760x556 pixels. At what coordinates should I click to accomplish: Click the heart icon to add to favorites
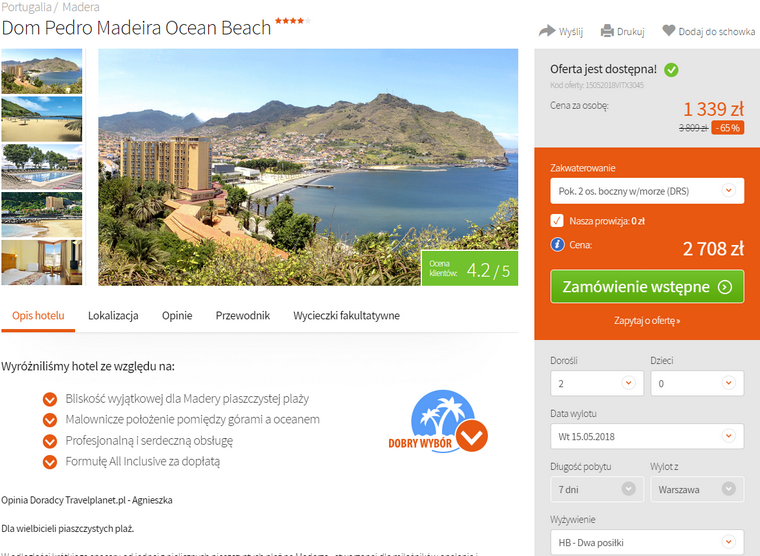point(669,31)
